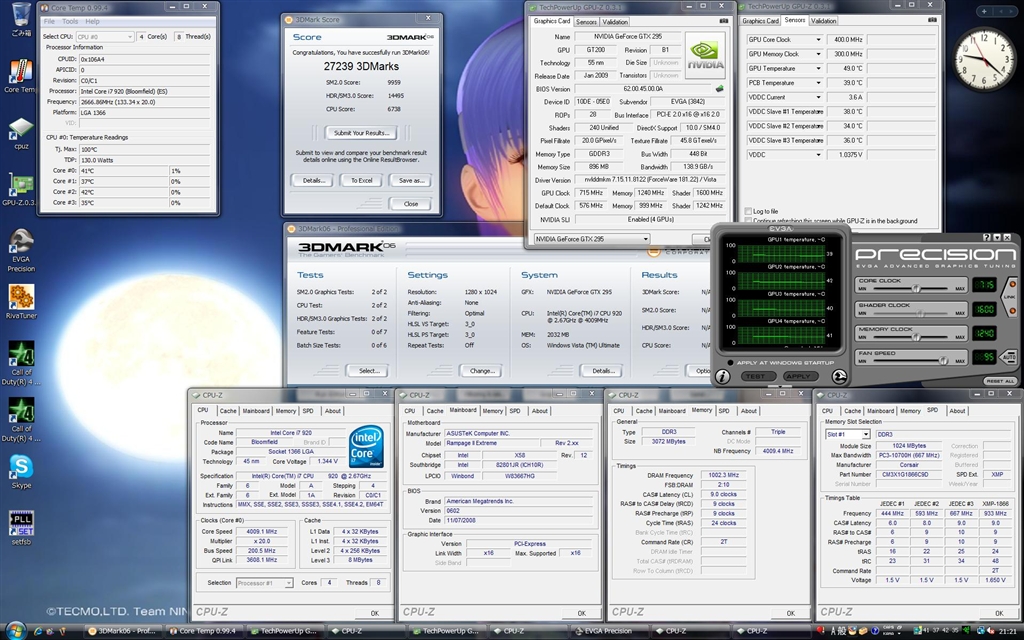Open the NVIDIA GeForce GTX 295 dropdown
1024x640 pixels.
click(591, 239)
